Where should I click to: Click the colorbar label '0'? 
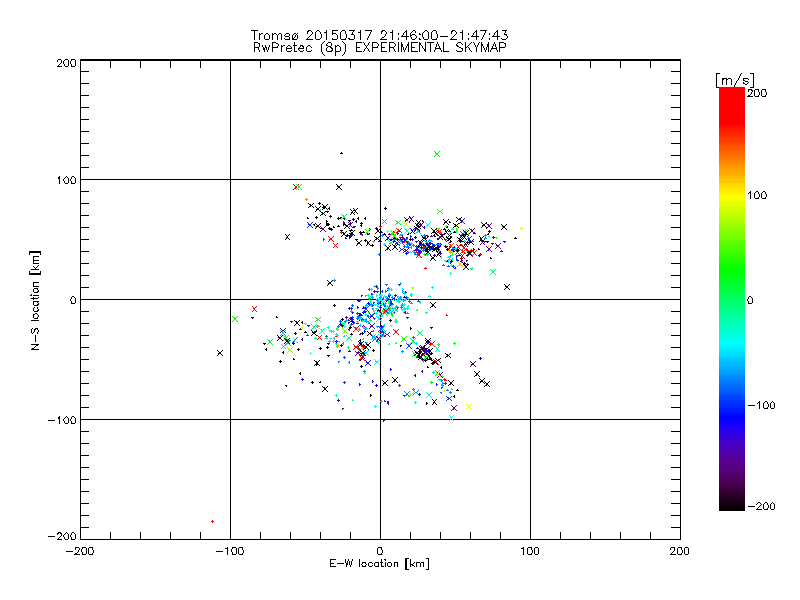tap(750, 300)
